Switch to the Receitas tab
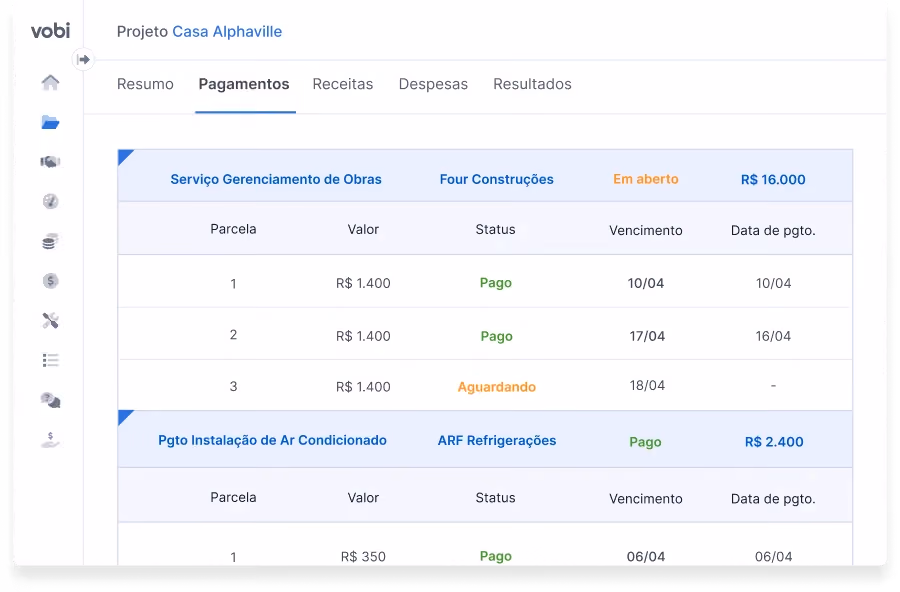The image size is (900, 592). pyautogui.click(x=343, y=84)
